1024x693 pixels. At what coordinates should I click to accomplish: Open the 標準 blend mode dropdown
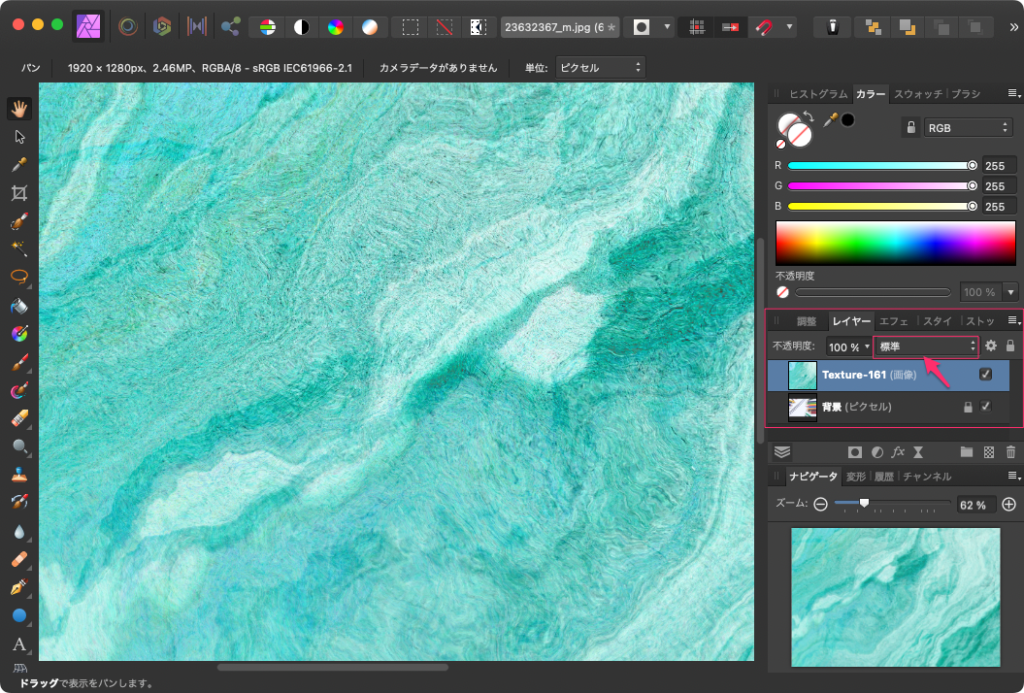[926, 346]
